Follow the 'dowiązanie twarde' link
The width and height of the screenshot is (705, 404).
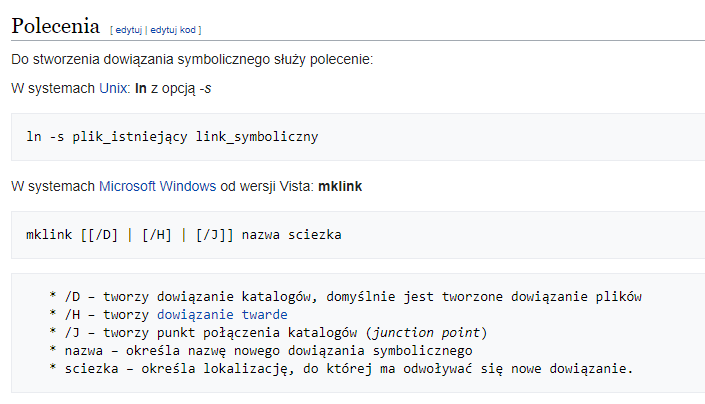pyautogui.click(x=222, y=315)
